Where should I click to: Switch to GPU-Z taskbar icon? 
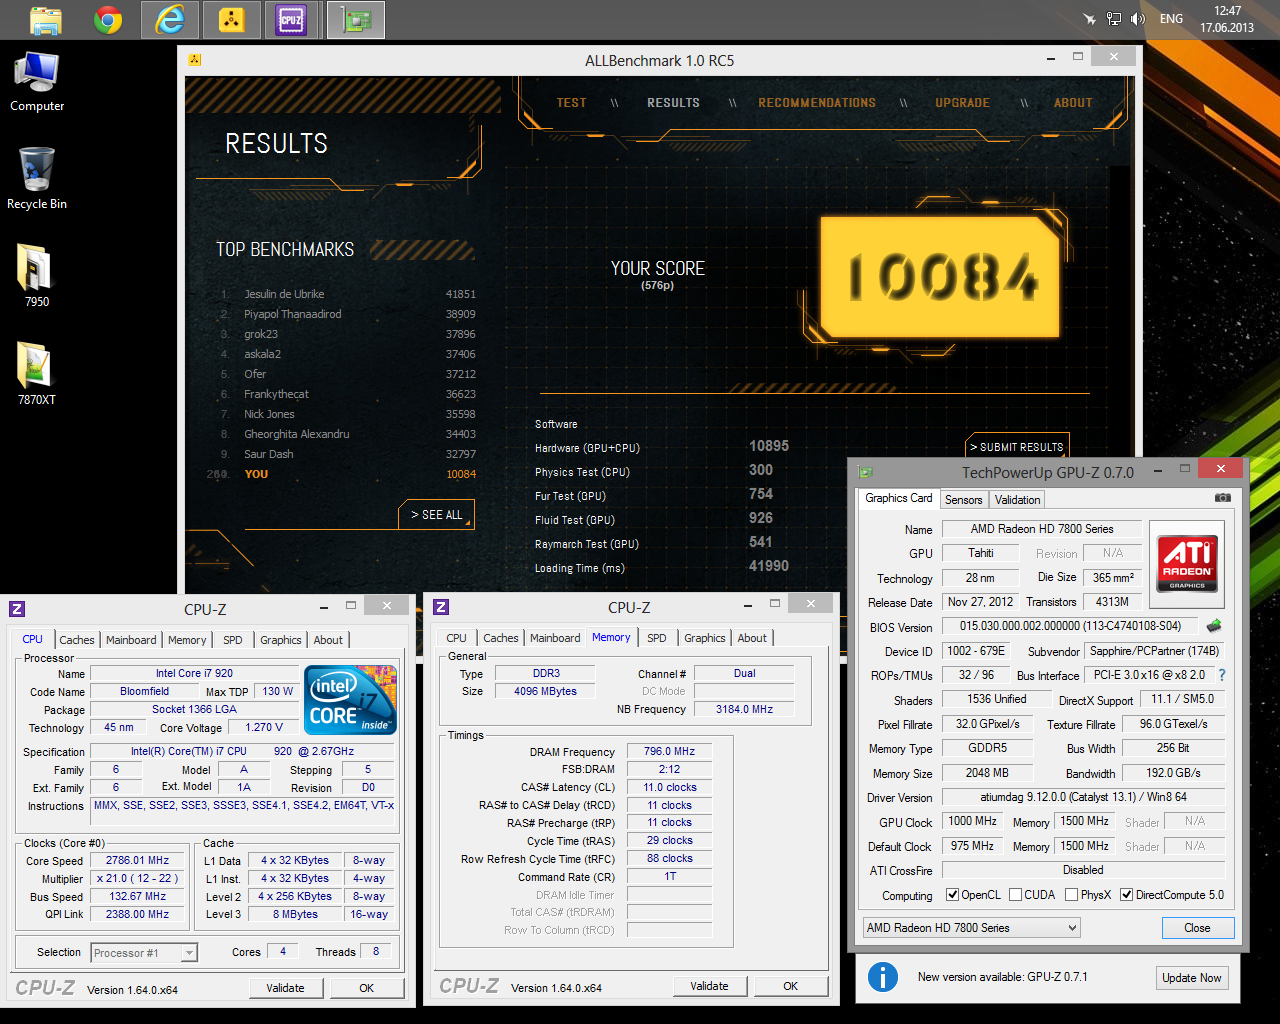356,20
